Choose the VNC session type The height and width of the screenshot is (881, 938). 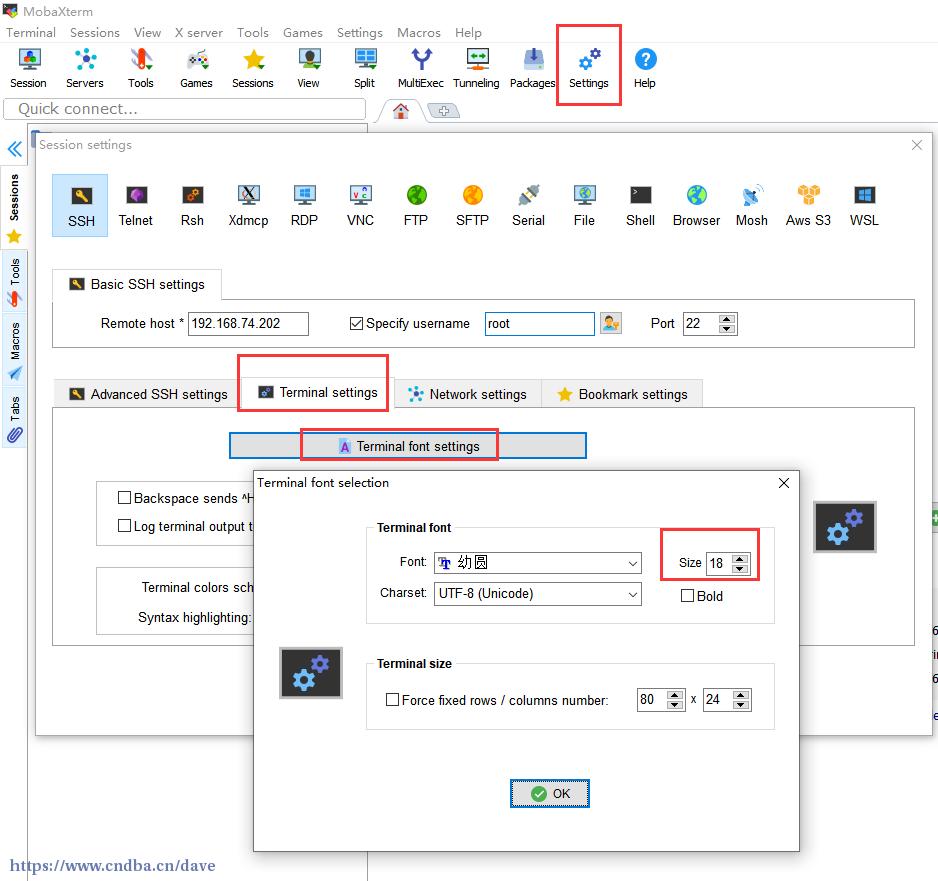click(360, 206)
